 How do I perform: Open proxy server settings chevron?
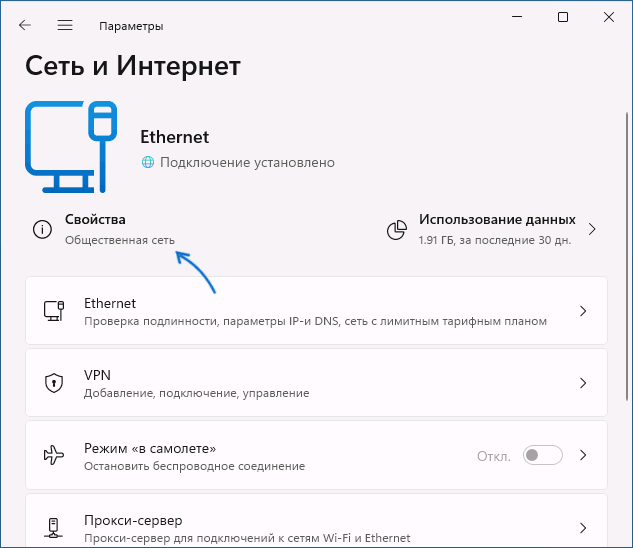[x=583, y=528]
